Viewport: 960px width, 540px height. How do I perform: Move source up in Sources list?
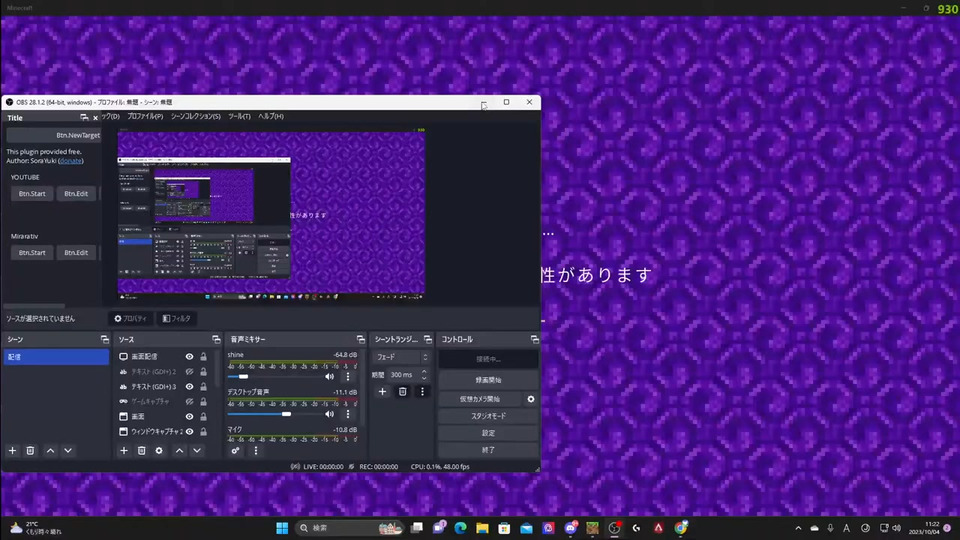[x=179, y=451]
